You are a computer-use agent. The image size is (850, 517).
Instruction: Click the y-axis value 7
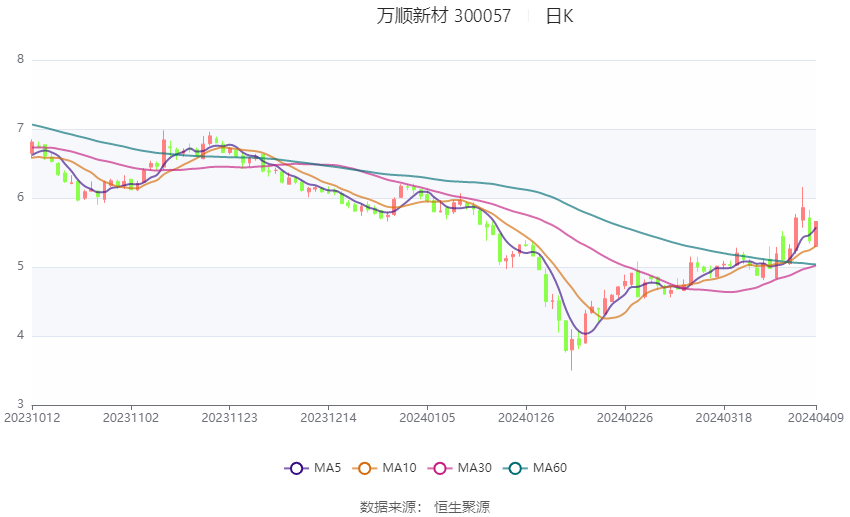[21, 128]
